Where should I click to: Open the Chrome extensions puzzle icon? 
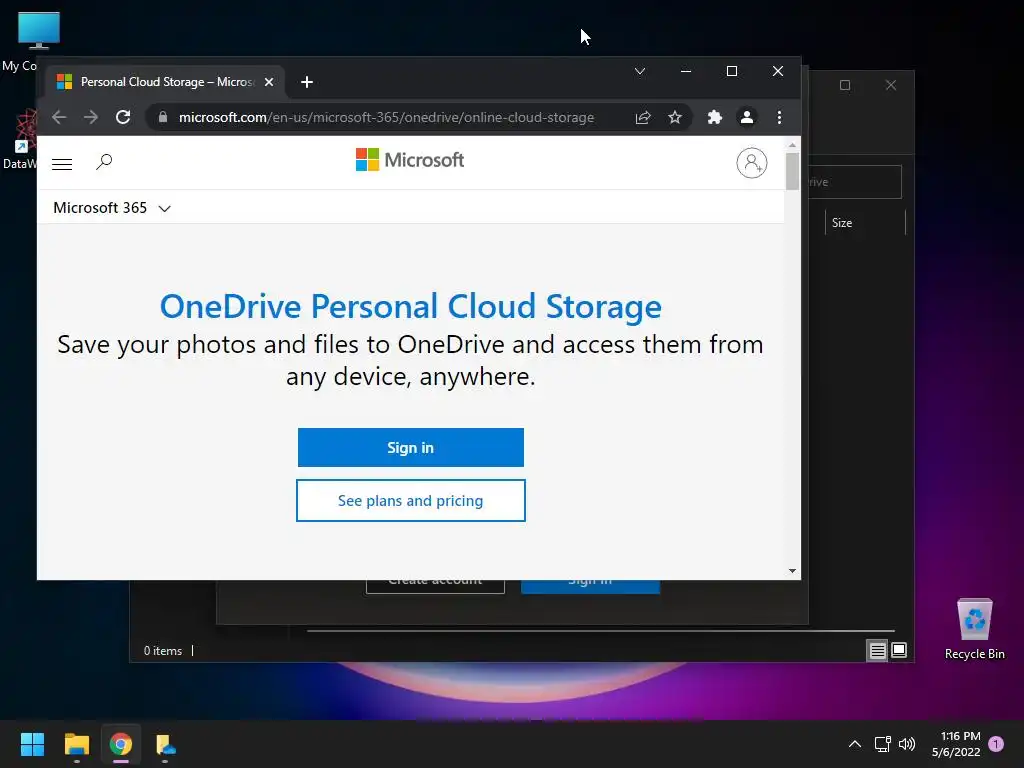pyautogui.click(x=714, y=118)
